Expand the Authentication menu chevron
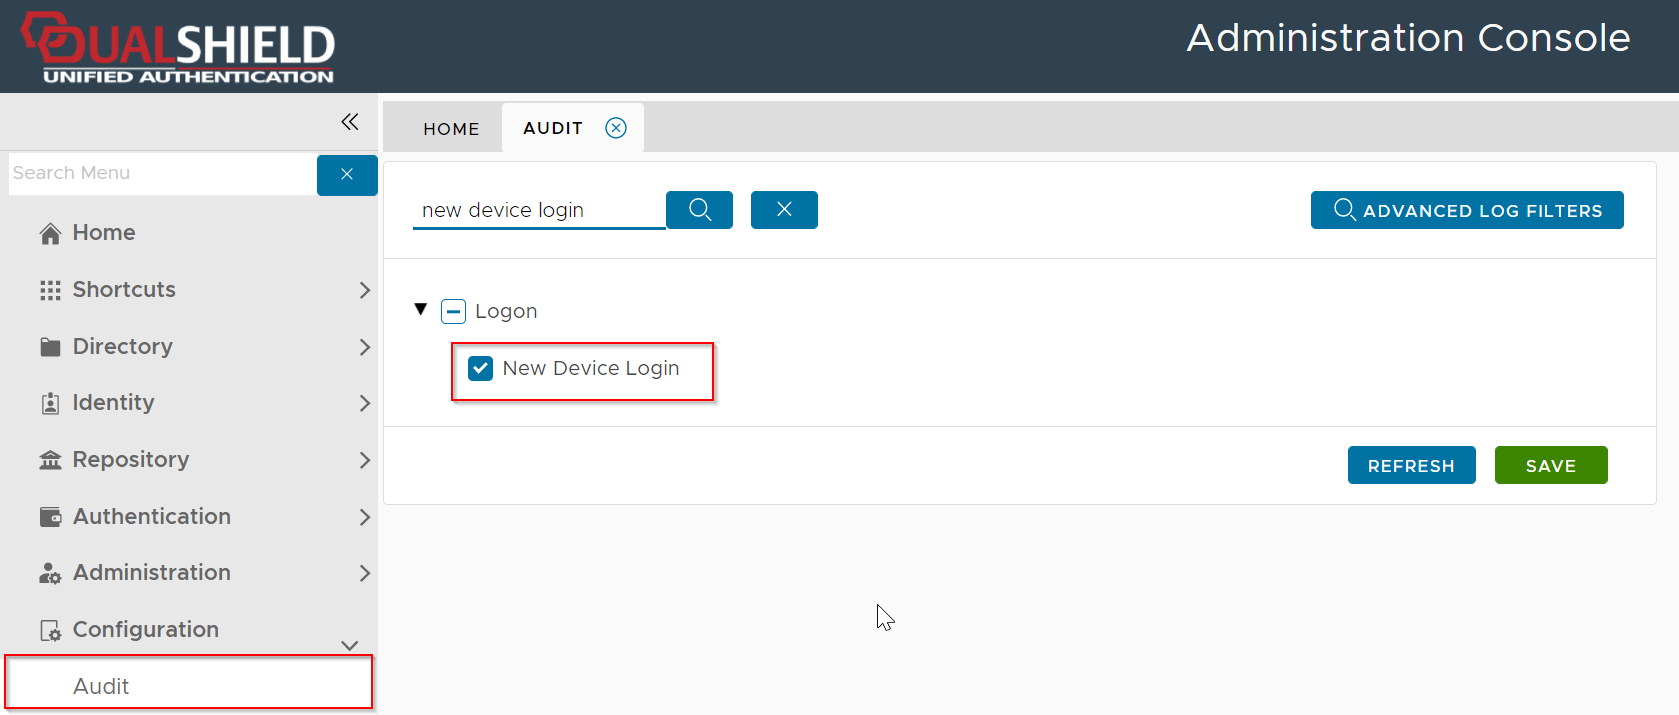This screenshot has height=715, width=1679. click(x=364, y=517)
